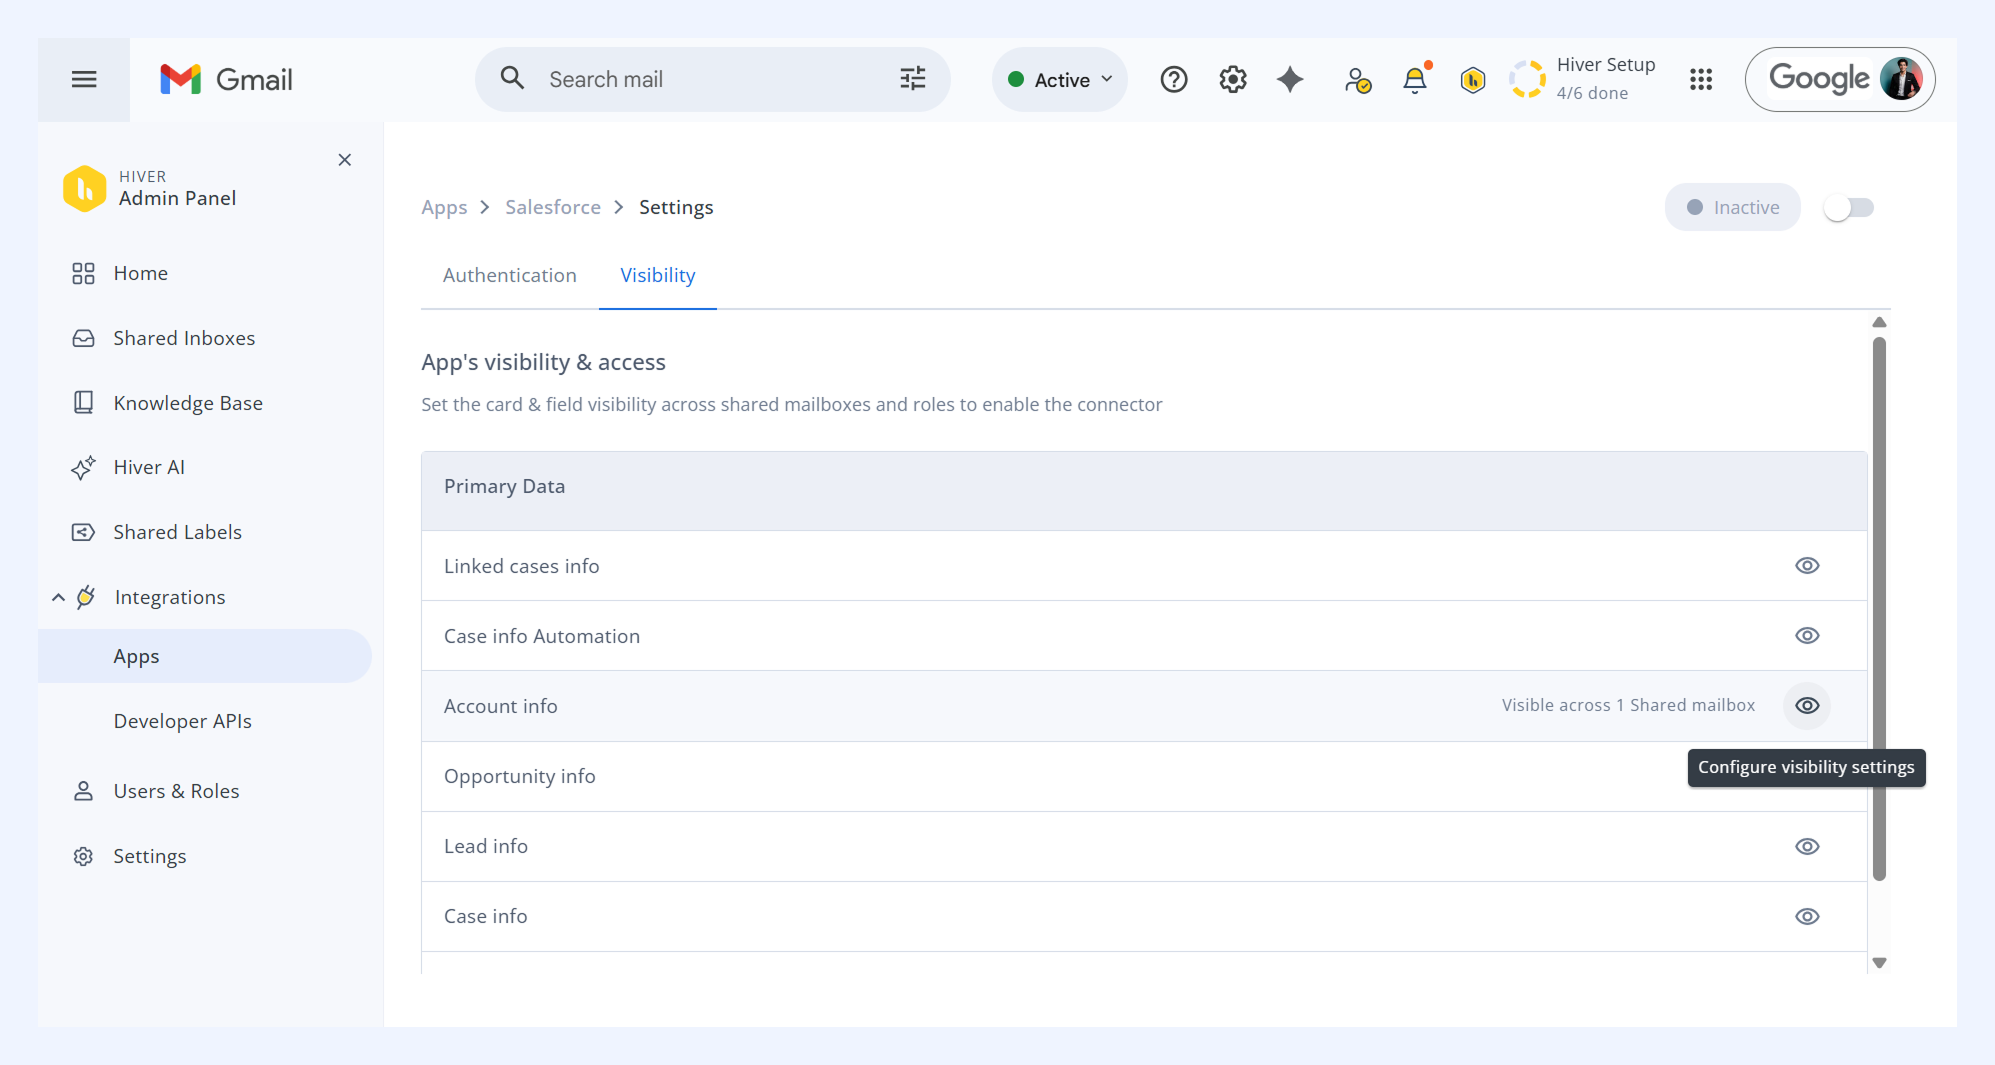The image size is (1995, 1065).
Task: Switch to the Authentication tab
Action: 510,275
